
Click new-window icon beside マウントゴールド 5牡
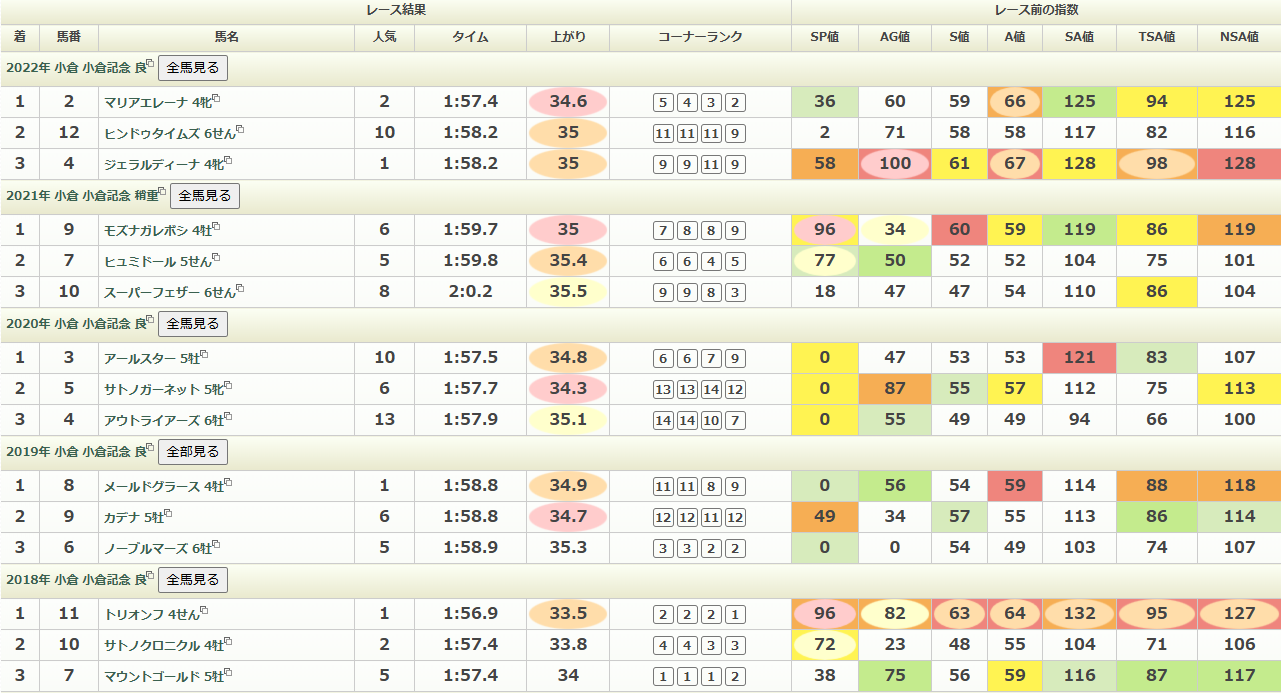click(x=228, y=672)
